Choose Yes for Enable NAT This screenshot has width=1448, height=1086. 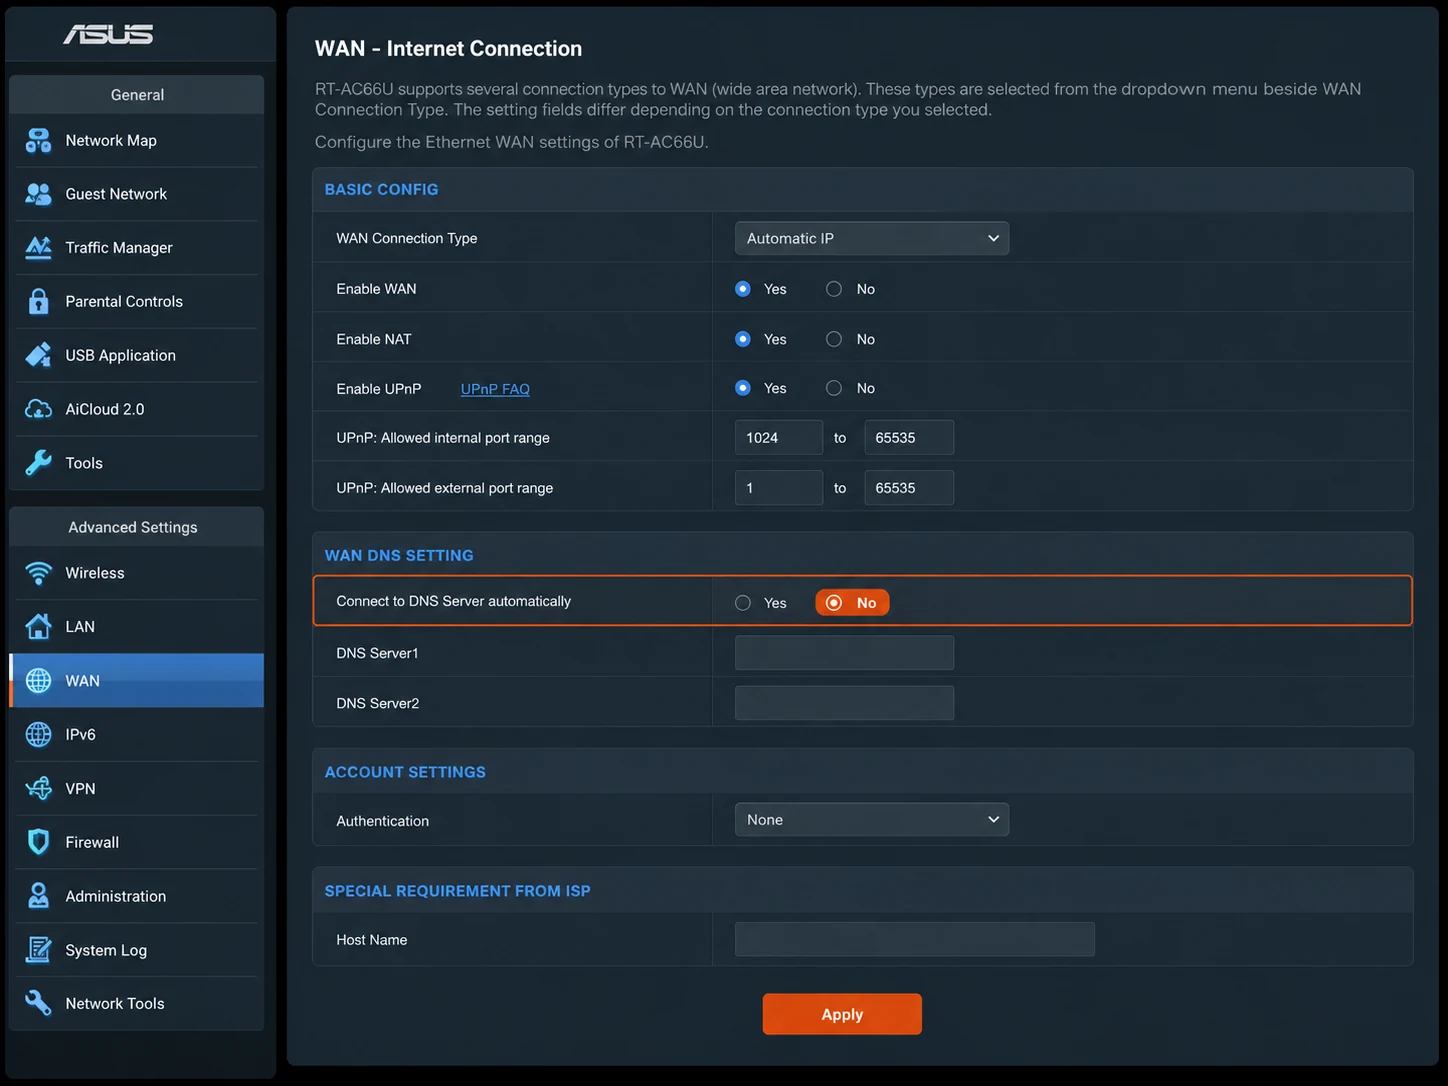pos(743,339)
